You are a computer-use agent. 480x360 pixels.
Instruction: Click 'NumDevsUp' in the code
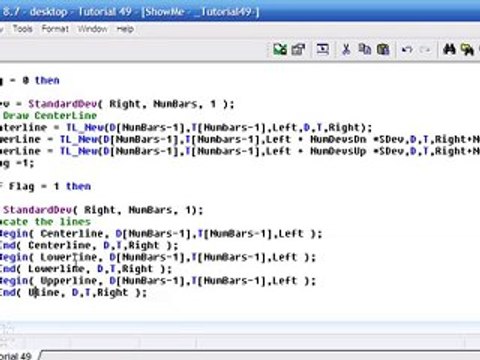point(338,151)
